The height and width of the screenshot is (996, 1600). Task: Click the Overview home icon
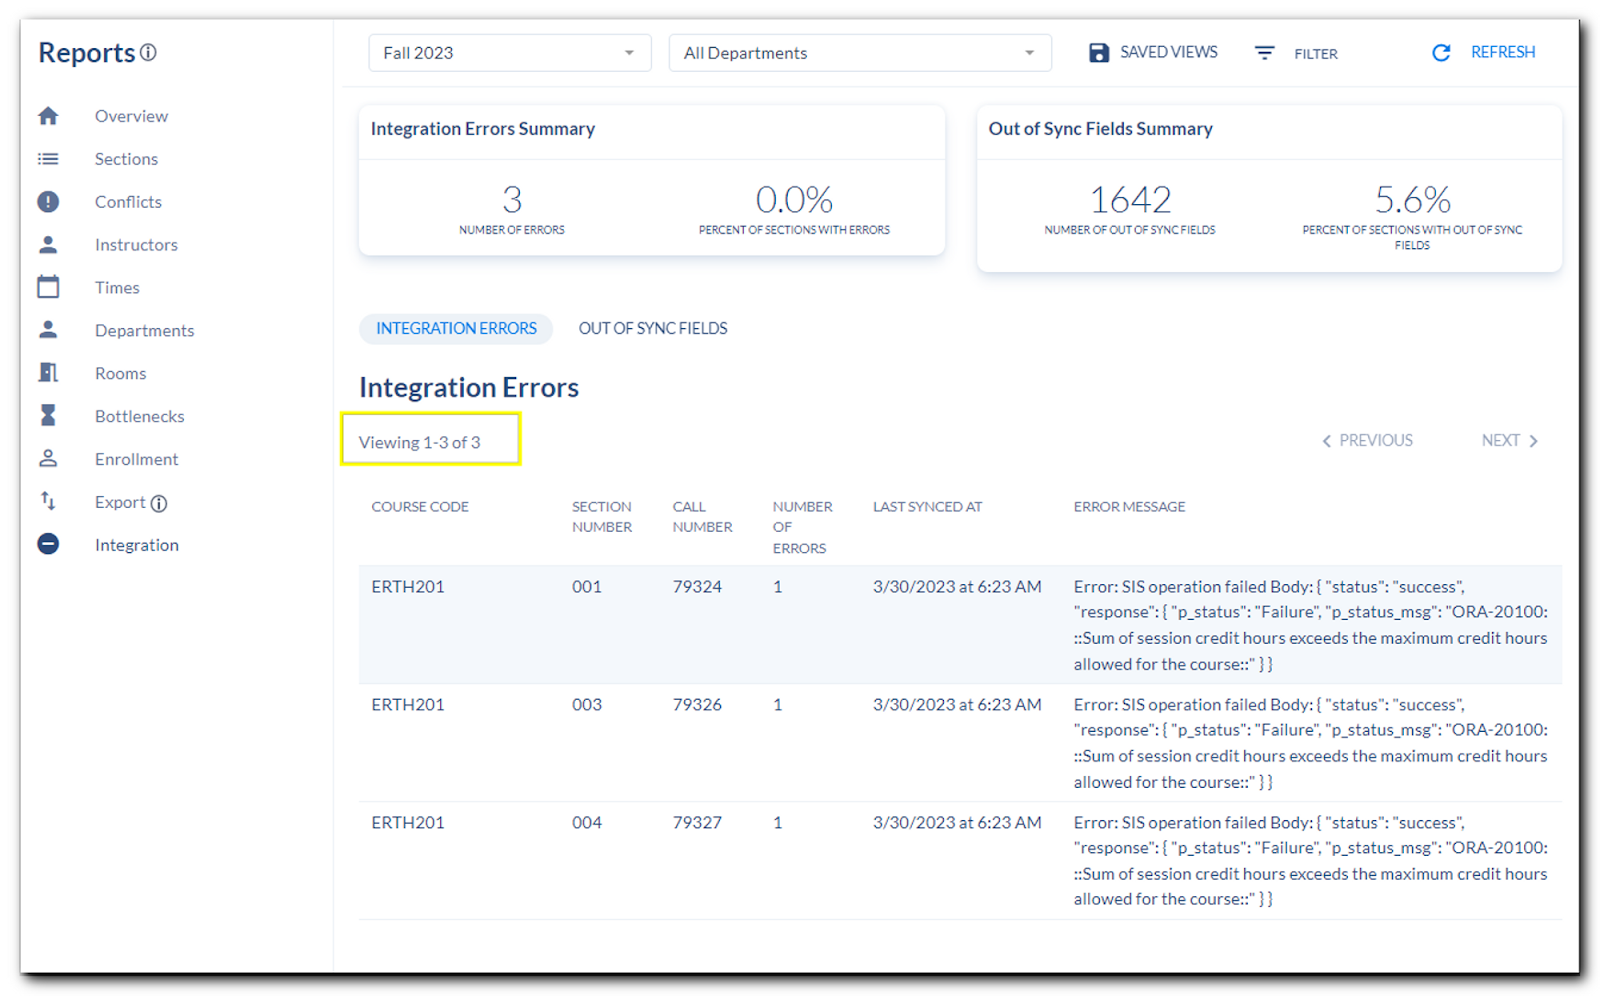click(48, 116)
